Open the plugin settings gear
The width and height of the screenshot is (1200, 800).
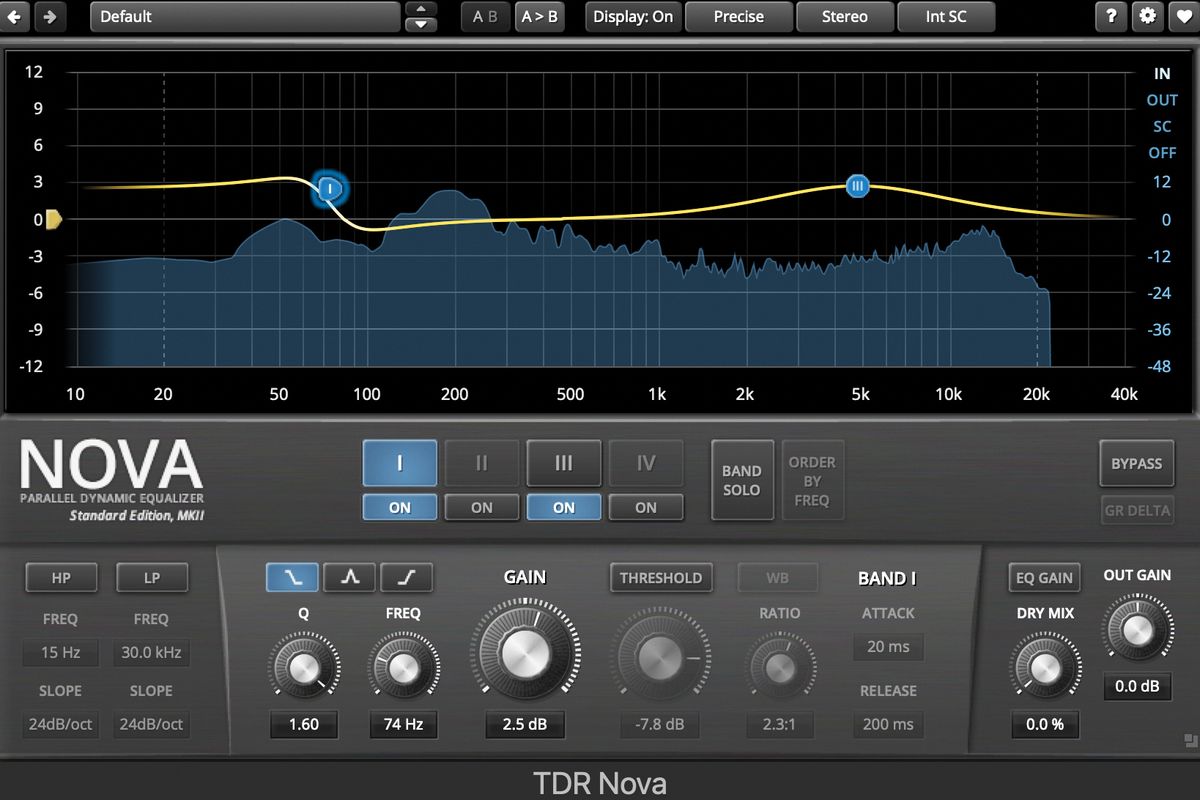coord(1147,17)
